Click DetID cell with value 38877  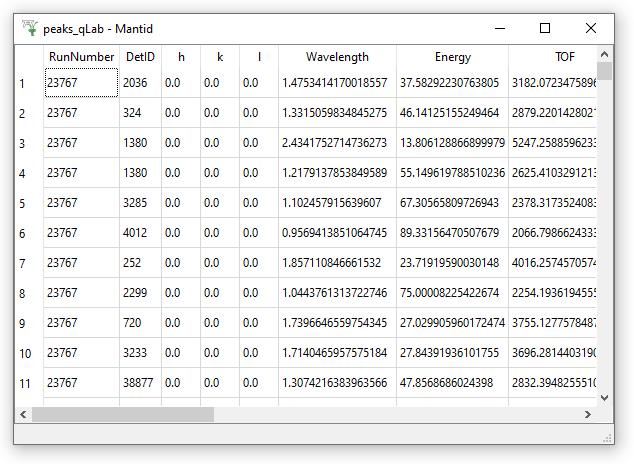[140, 383]
